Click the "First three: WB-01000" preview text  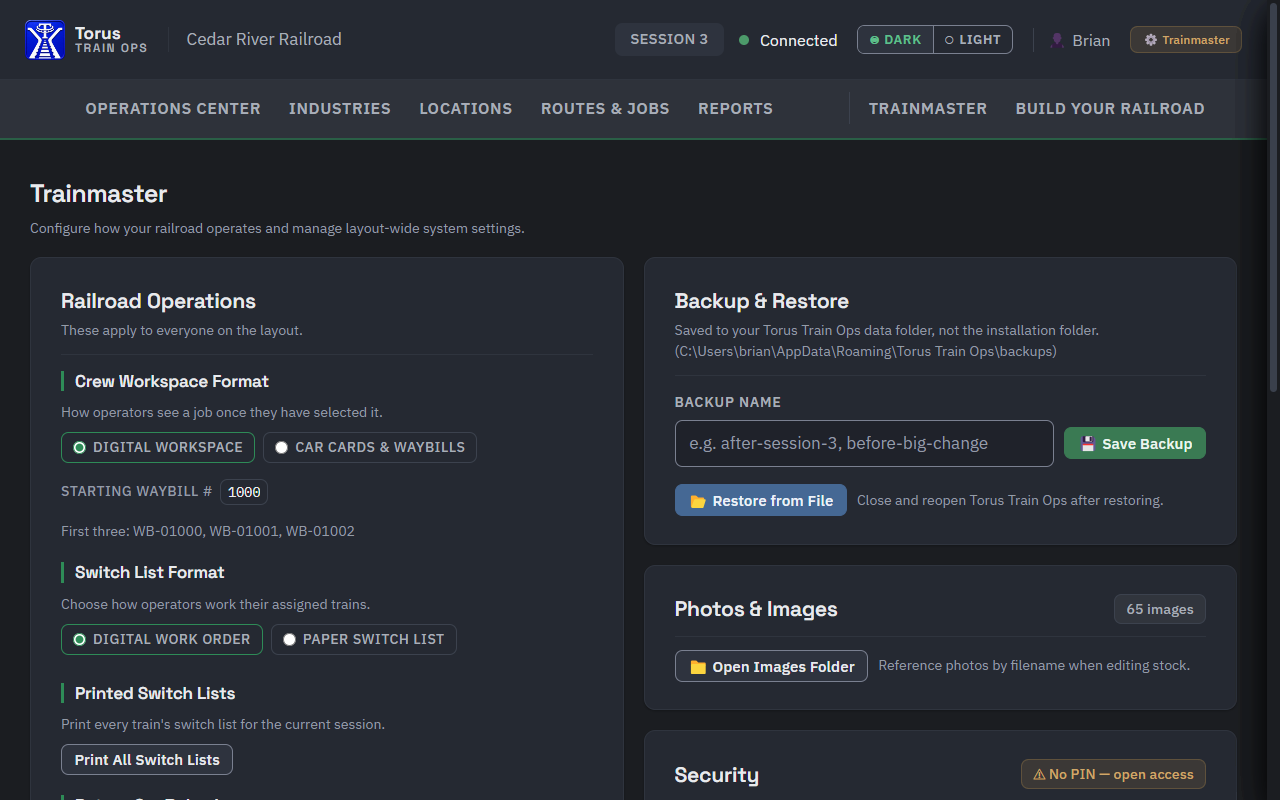pyautogui.click(x=208, y=531)
